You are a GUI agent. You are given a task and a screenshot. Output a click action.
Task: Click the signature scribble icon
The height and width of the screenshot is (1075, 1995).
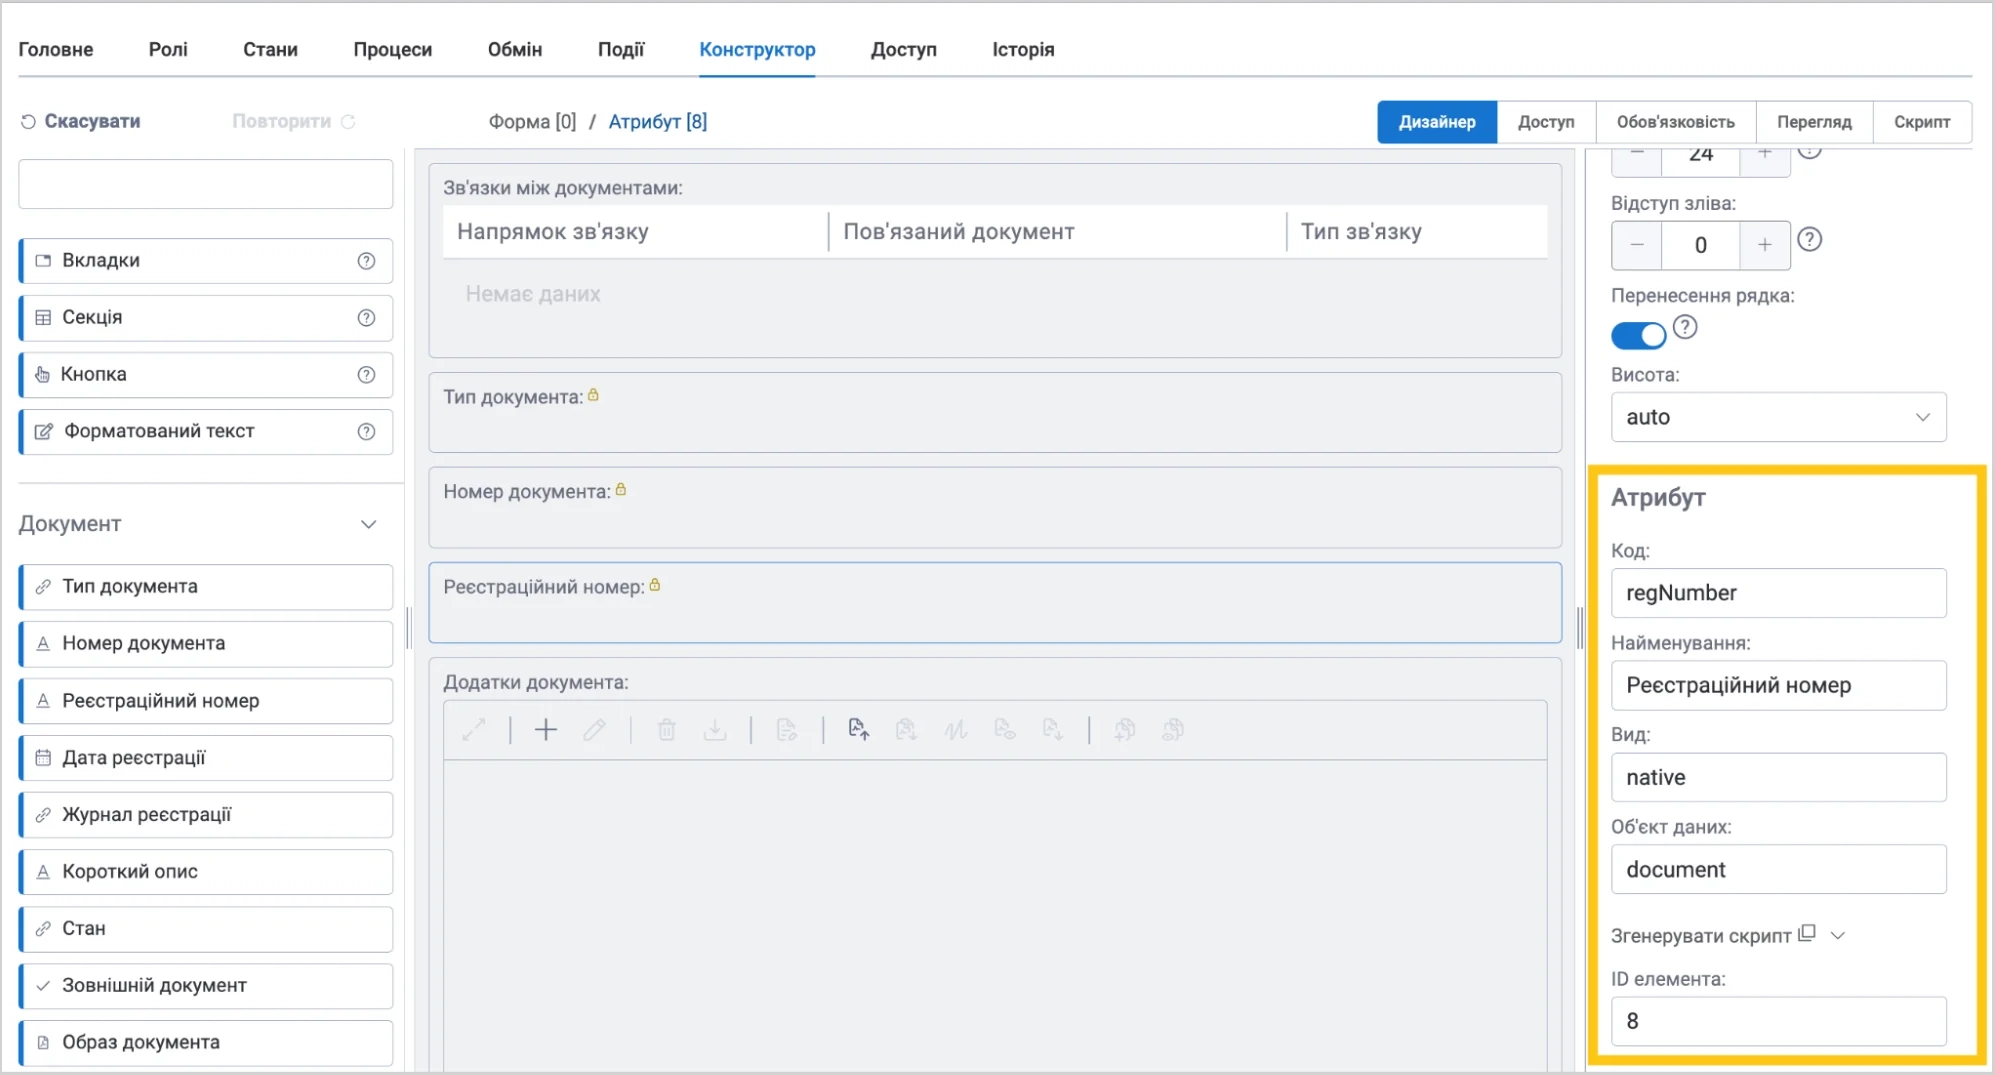click(955, 730)
